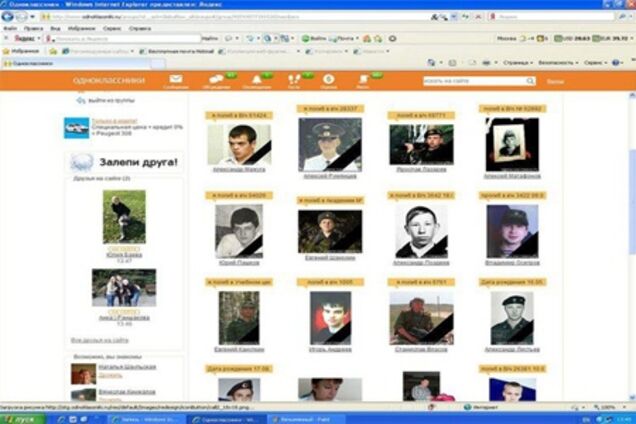Open the Discussions icon in orange navigation bar

(214, 80)
